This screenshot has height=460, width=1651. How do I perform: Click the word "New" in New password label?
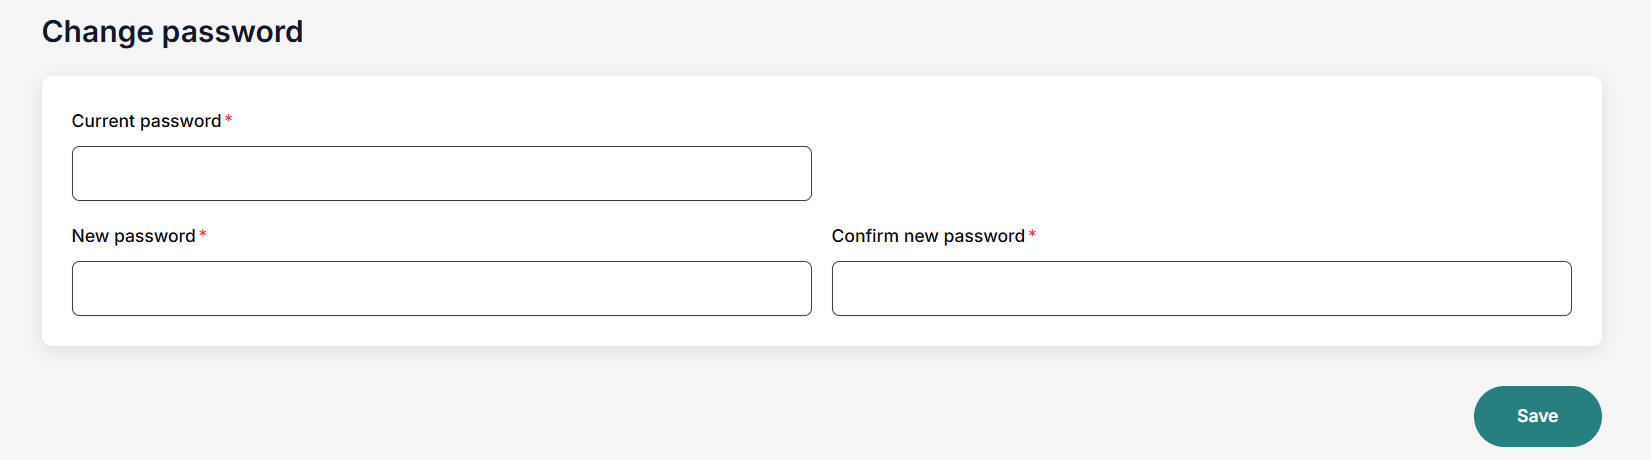tap(90, 236)
